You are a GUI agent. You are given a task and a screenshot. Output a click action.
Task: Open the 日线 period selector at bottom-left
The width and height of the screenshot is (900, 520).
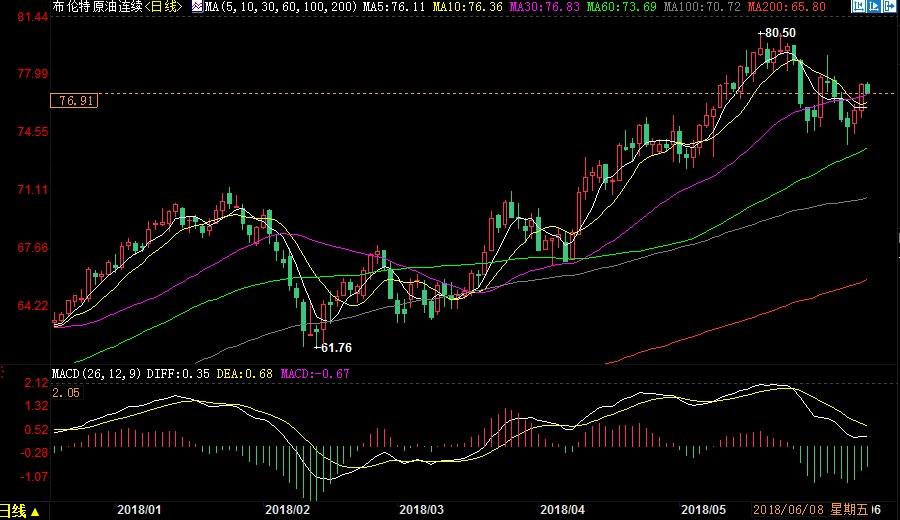click(x=14, y=511)
